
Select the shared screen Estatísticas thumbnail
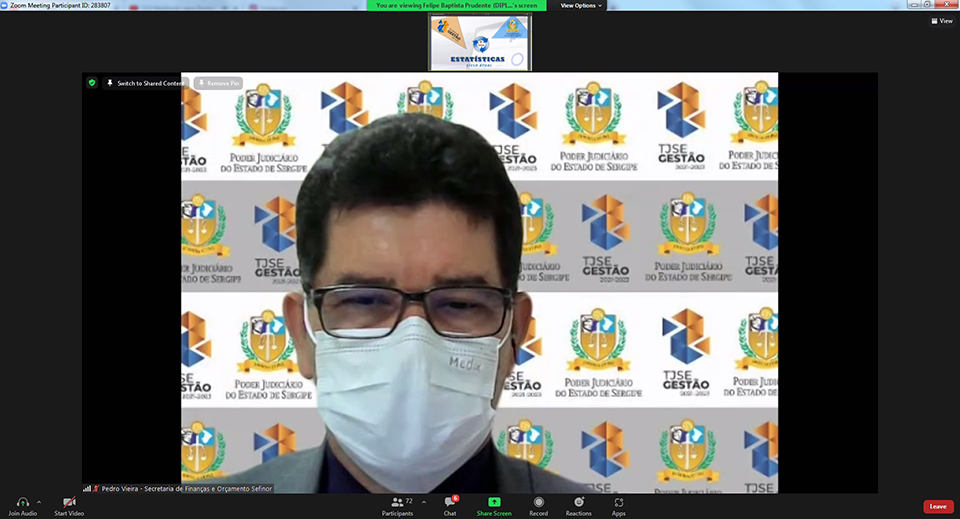point(480,42)
